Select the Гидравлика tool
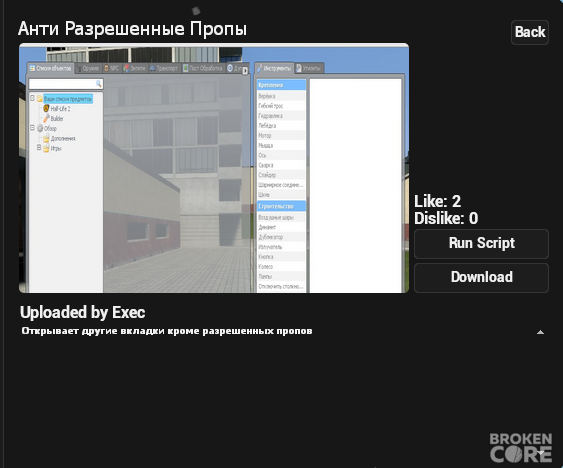The height and width of the screenshot is (468, 563). click(281, 116)
